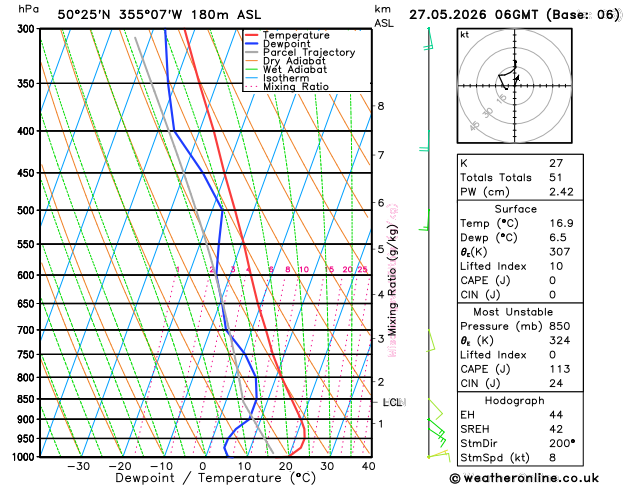Select 'Dewpoint' legend entry text
Viewport: 629px width, 486px height.
click(x=286, y=44)
